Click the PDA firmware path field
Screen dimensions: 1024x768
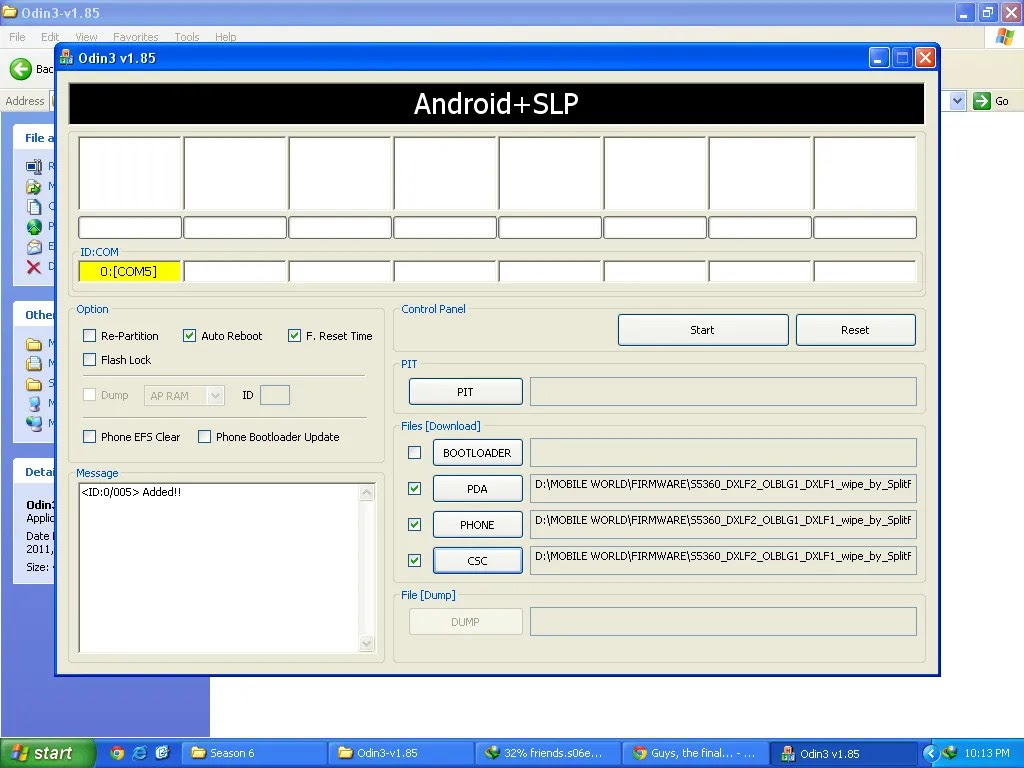pyautogui.click(x=723, y=488)
